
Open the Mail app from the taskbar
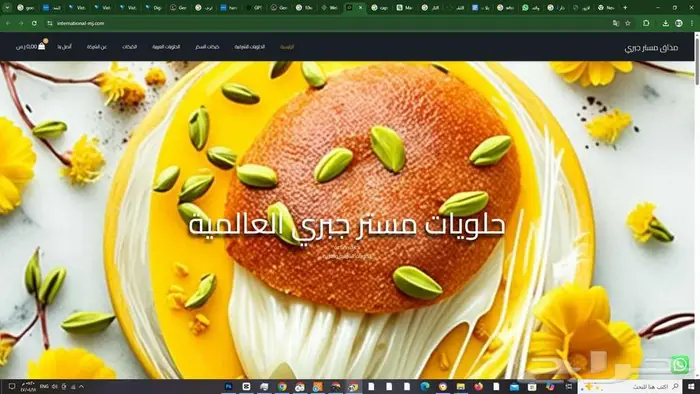click(514, 386)
